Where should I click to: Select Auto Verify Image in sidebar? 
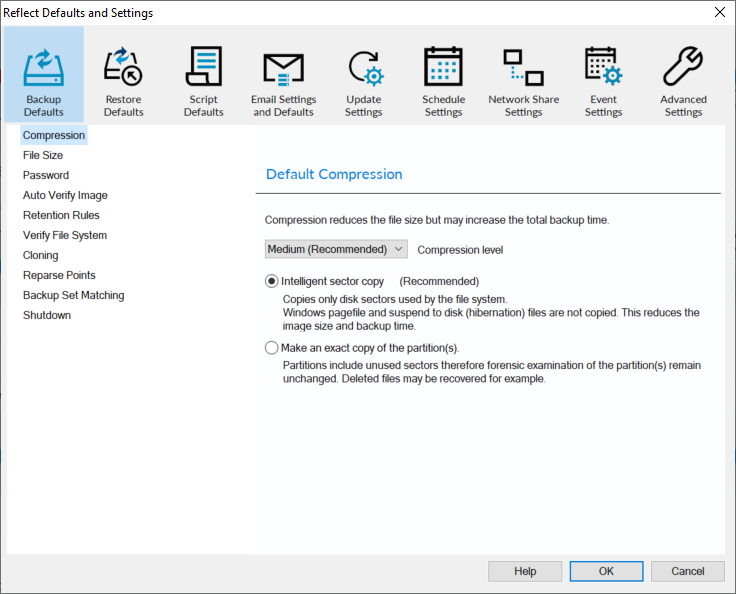65,195
